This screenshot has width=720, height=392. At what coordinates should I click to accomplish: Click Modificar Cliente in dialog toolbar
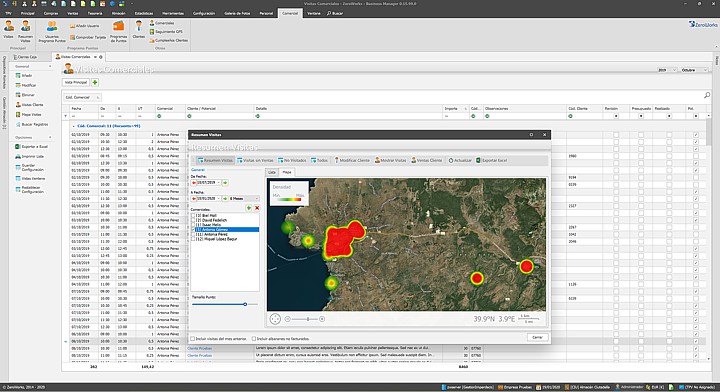coord(352,160)
